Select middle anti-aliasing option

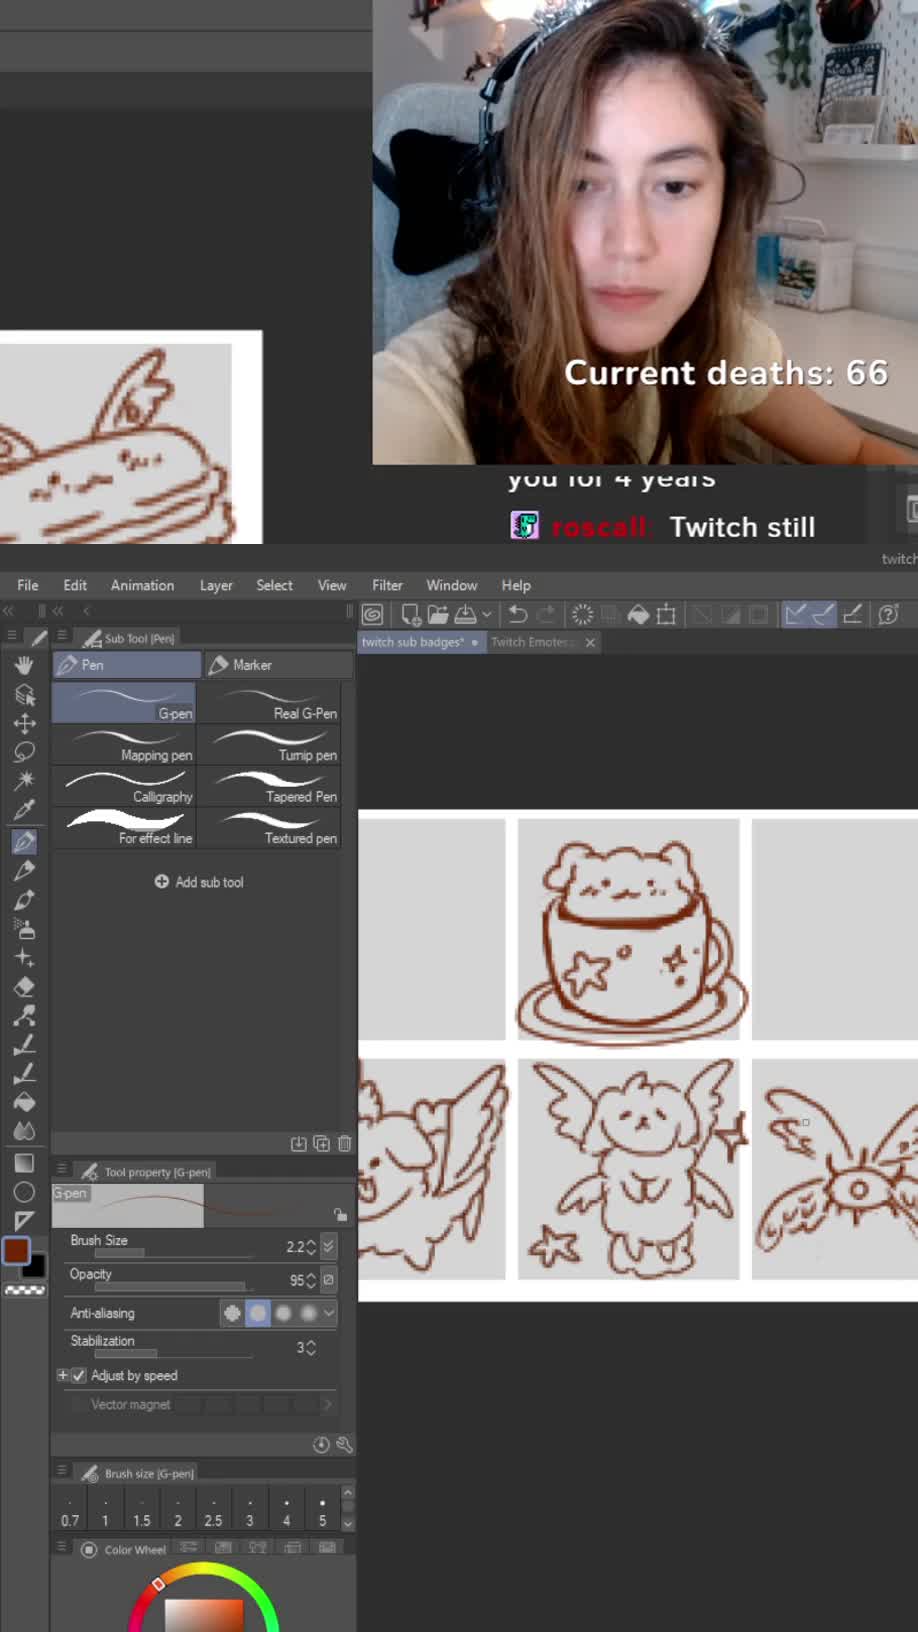(x=283, y=1313)
